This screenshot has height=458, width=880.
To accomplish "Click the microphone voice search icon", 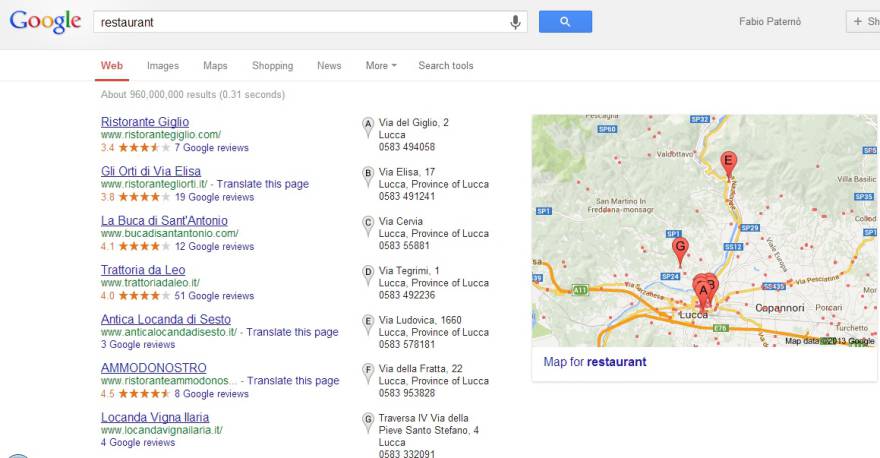I will (515, 22).
